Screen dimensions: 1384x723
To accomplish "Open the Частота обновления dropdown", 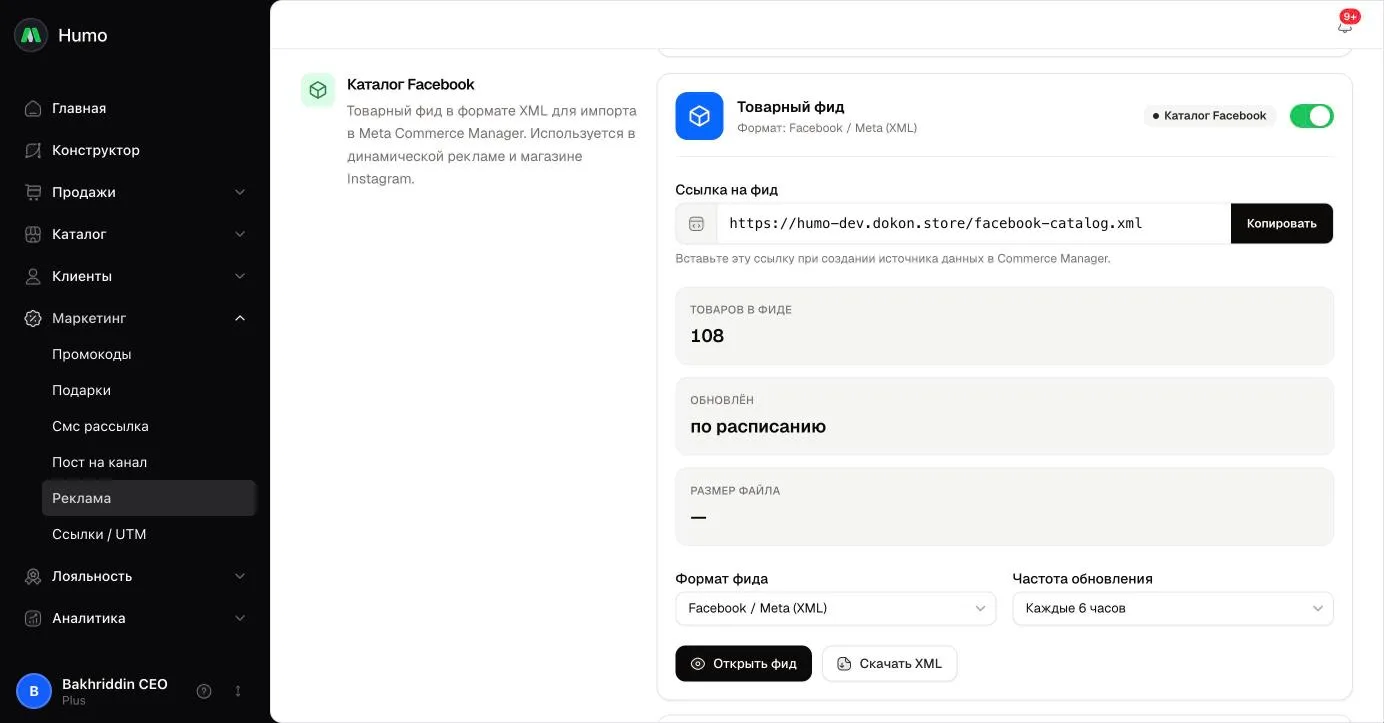I will point(1173,608).
